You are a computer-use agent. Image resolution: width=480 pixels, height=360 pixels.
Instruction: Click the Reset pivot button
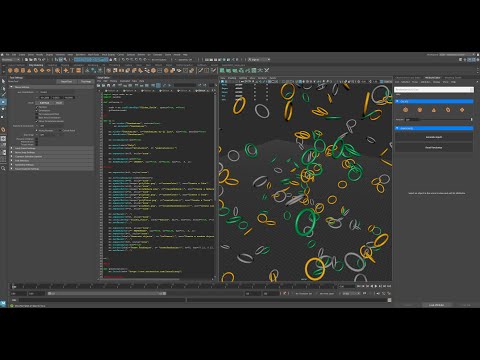(59, 103)
